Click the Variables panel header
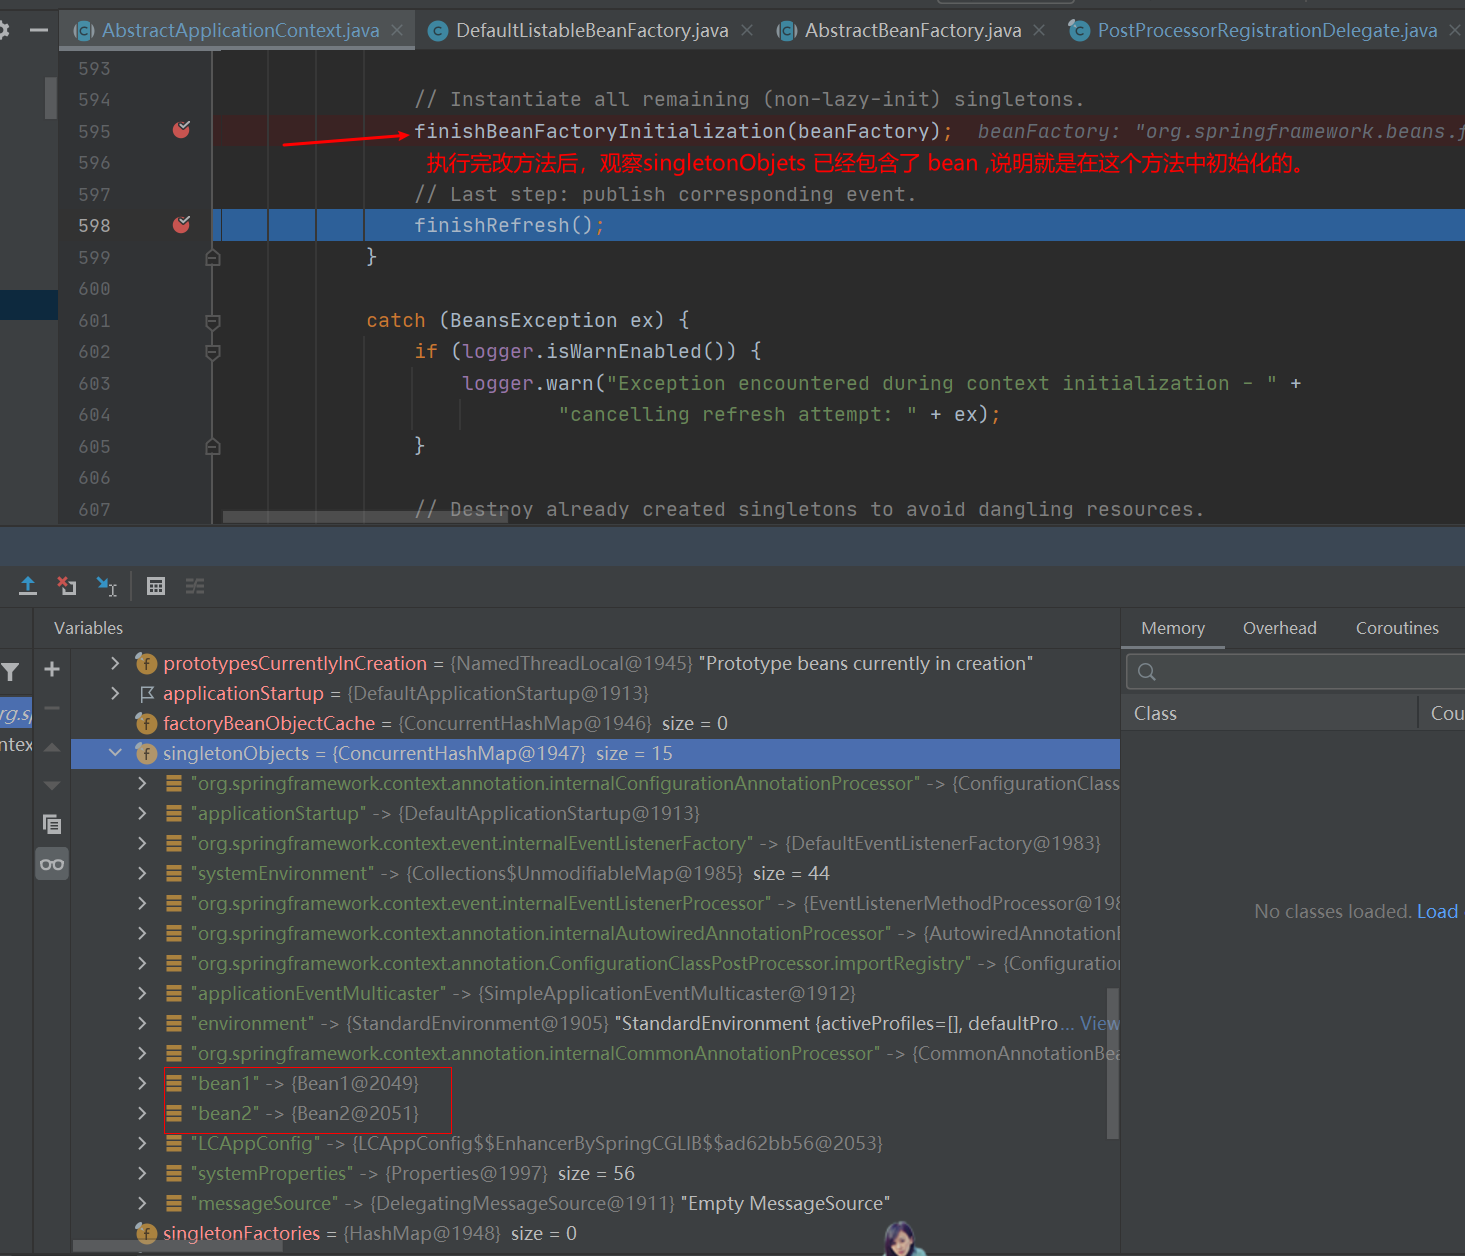 pyautogui.click(x=88, y=628)
